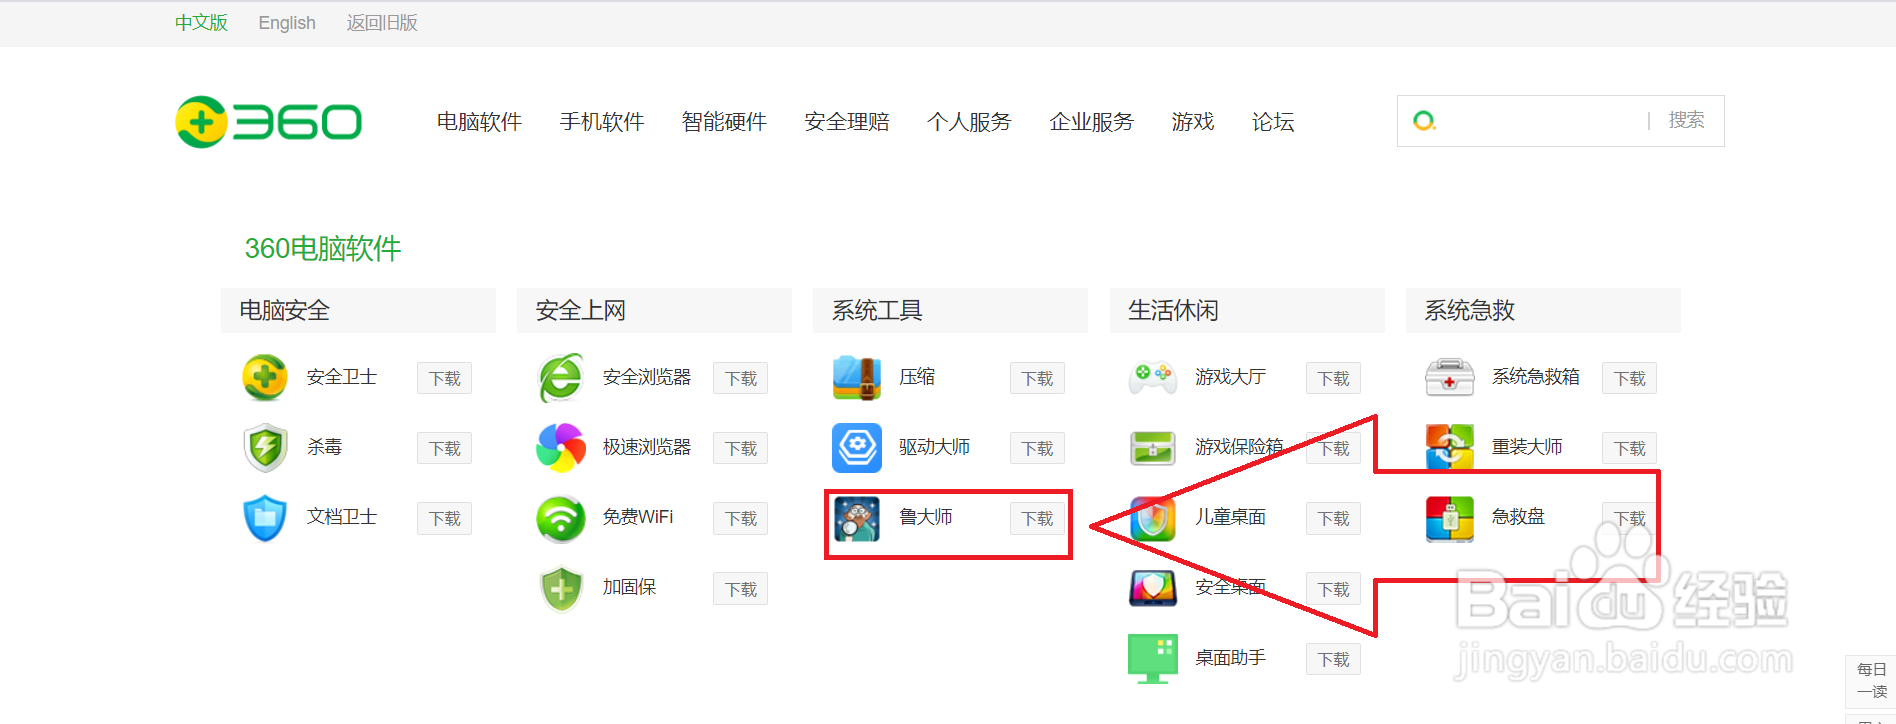Download 压缩
1896x724 pixels.
tap(1037, 378)
